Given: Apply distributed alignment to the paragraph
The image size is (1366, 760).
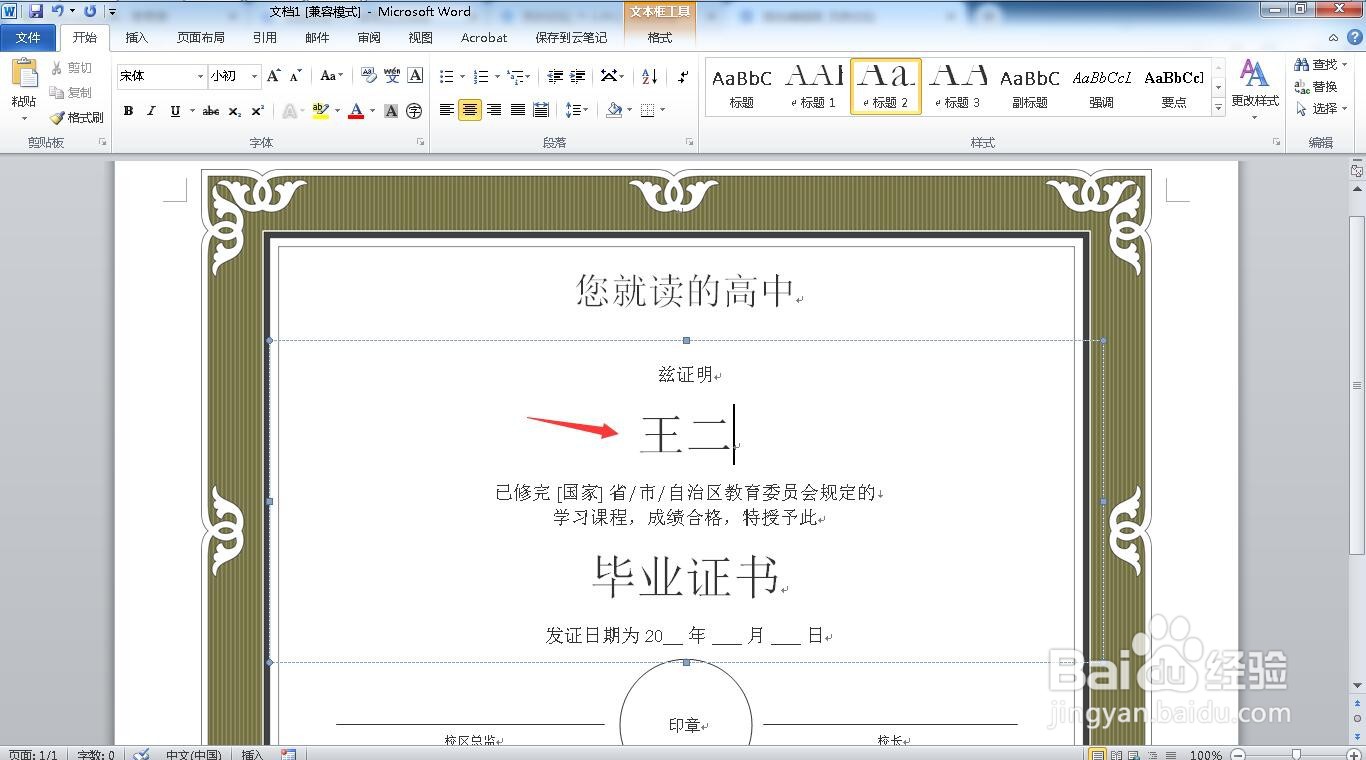Looking at the screenshot, I should 541,110.
